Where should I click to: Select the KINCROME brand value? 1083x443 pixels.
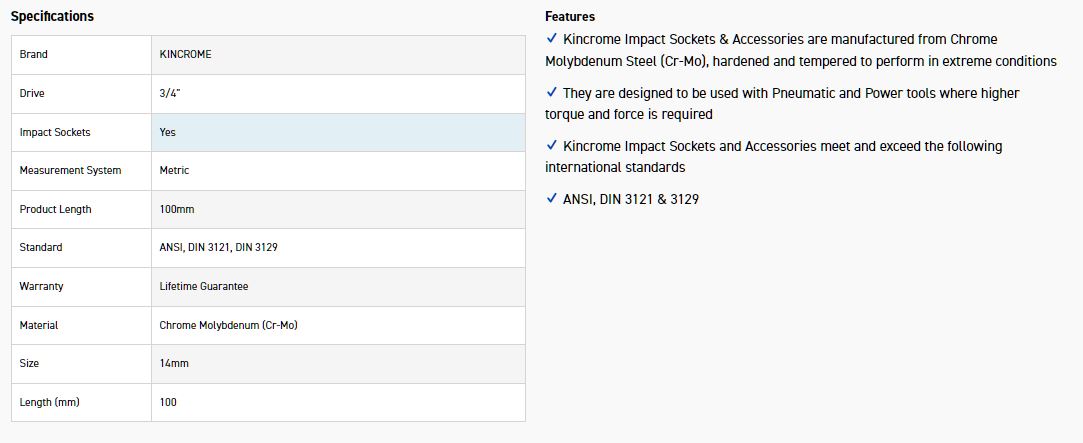click(x=186, y=54)
